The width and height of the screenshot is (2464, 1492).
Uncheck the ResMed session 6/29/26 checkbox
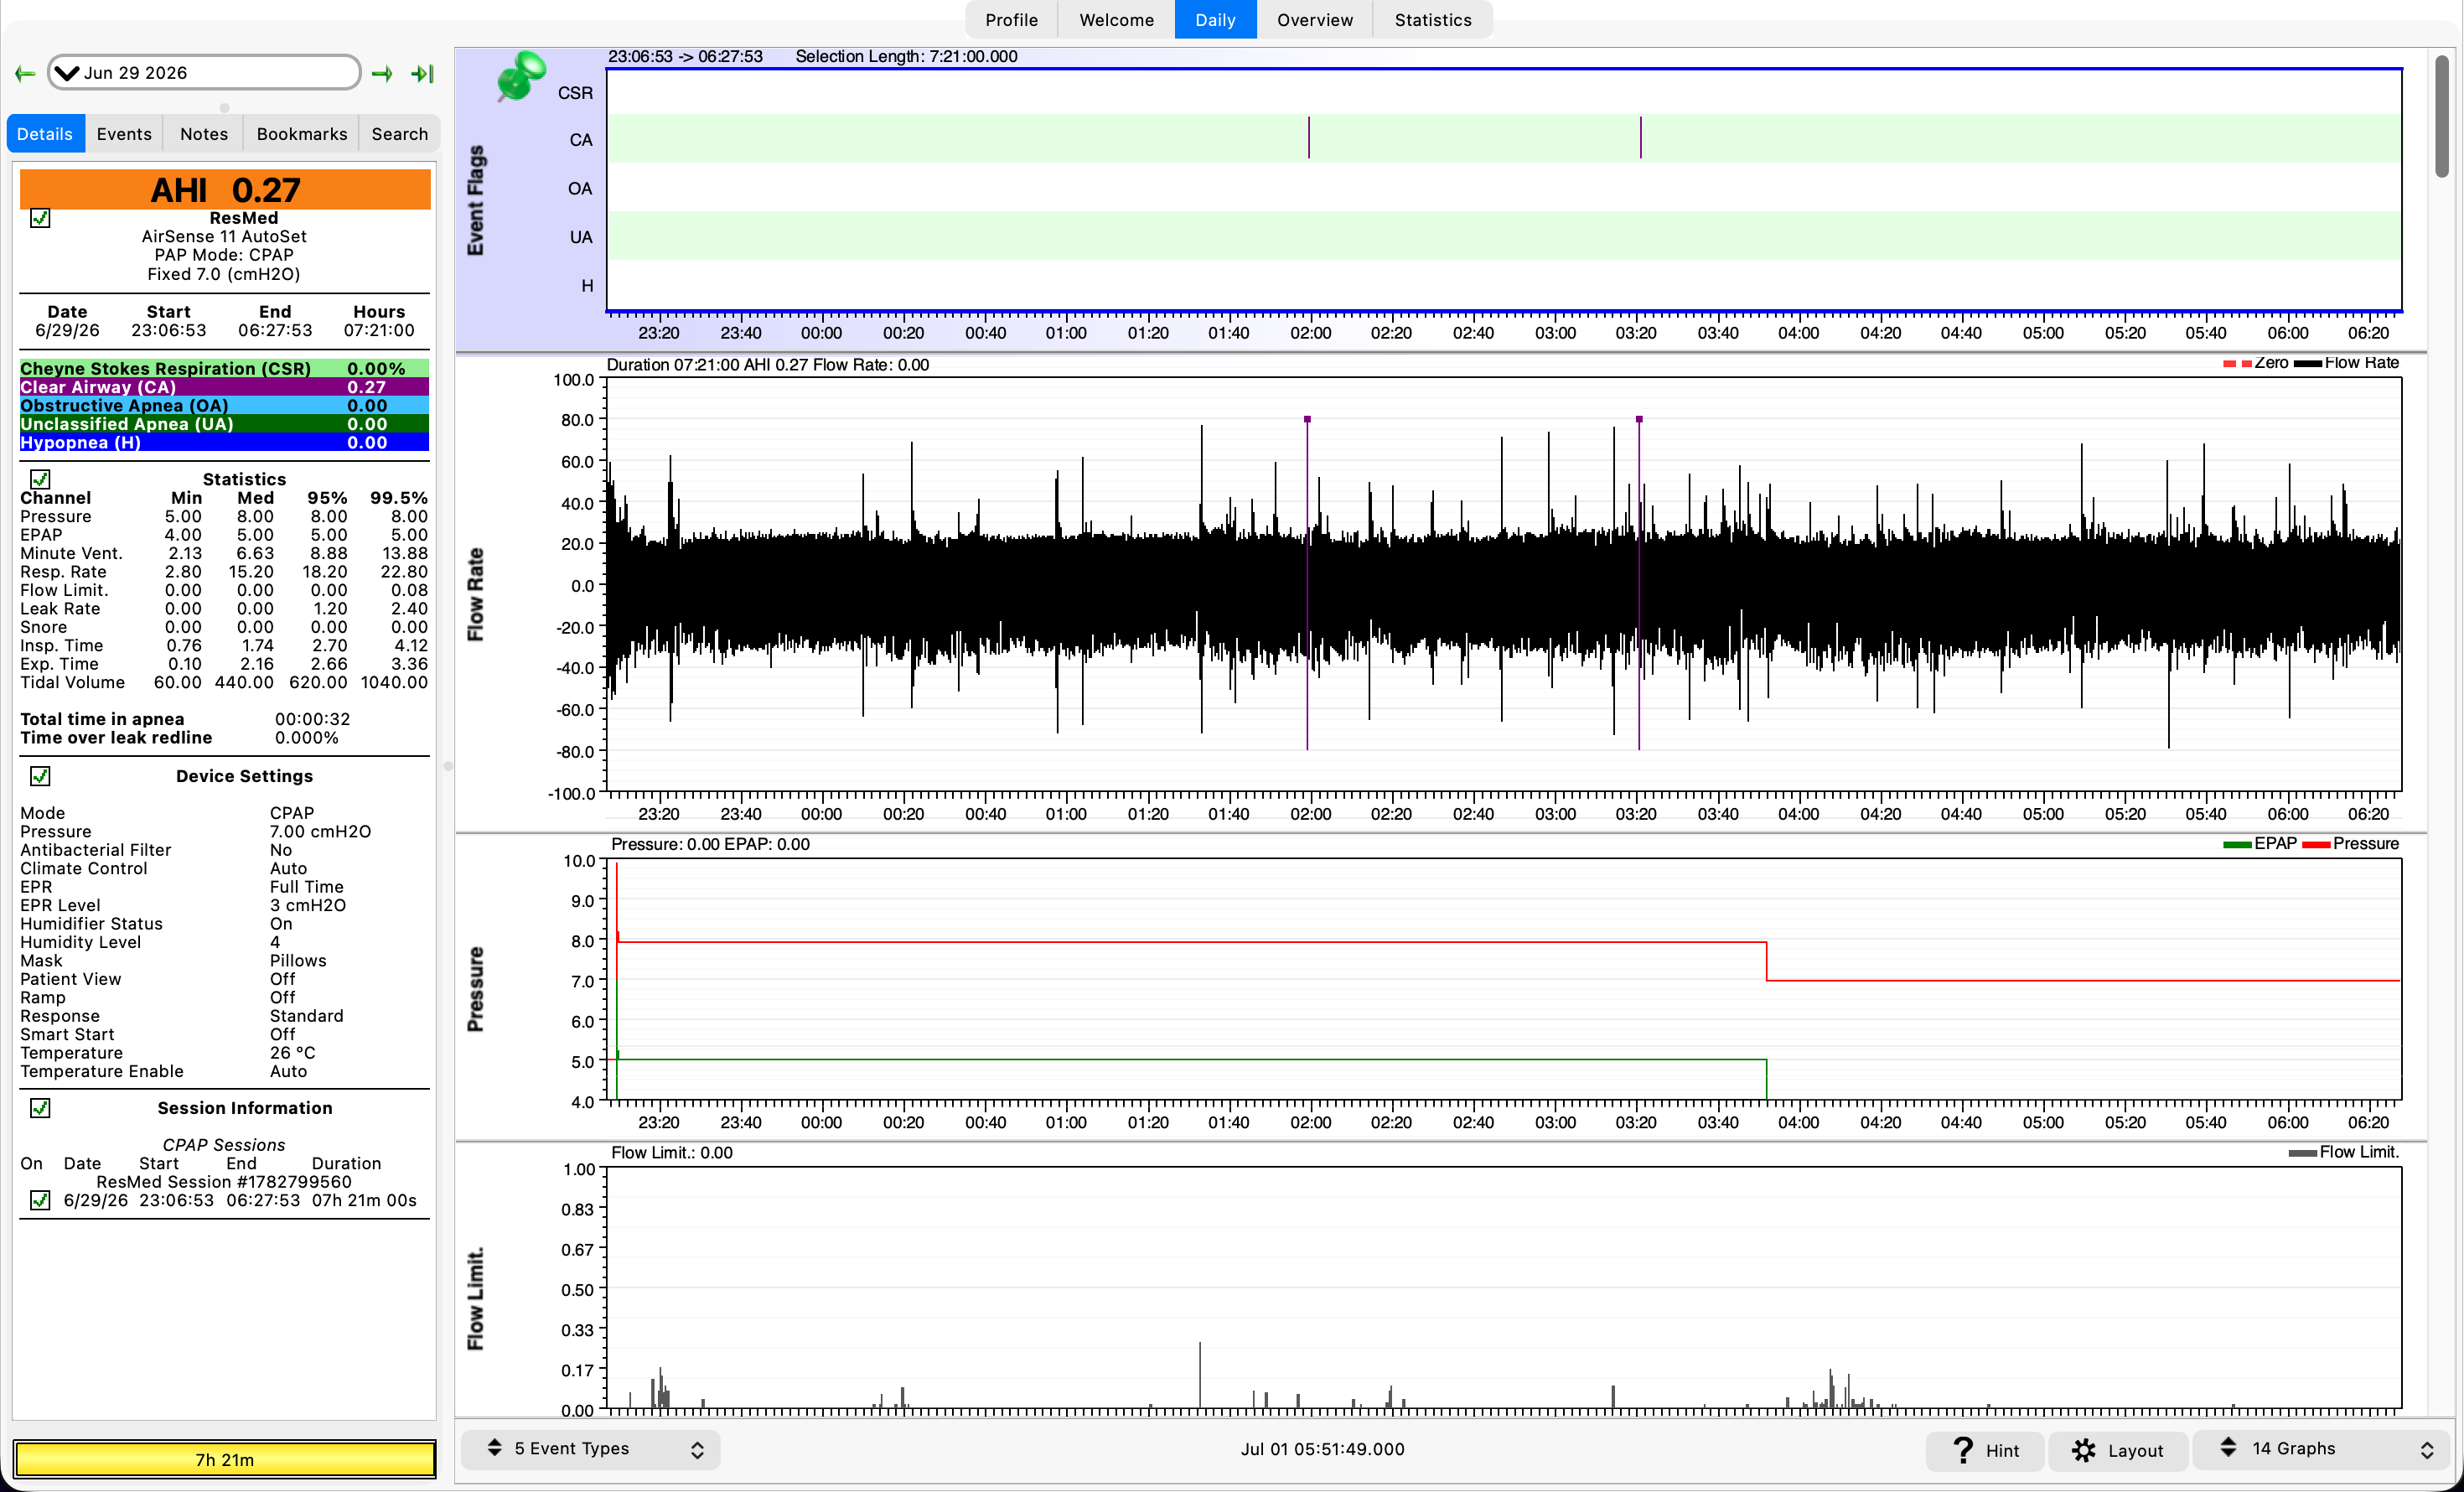(x=40, y=1200)
